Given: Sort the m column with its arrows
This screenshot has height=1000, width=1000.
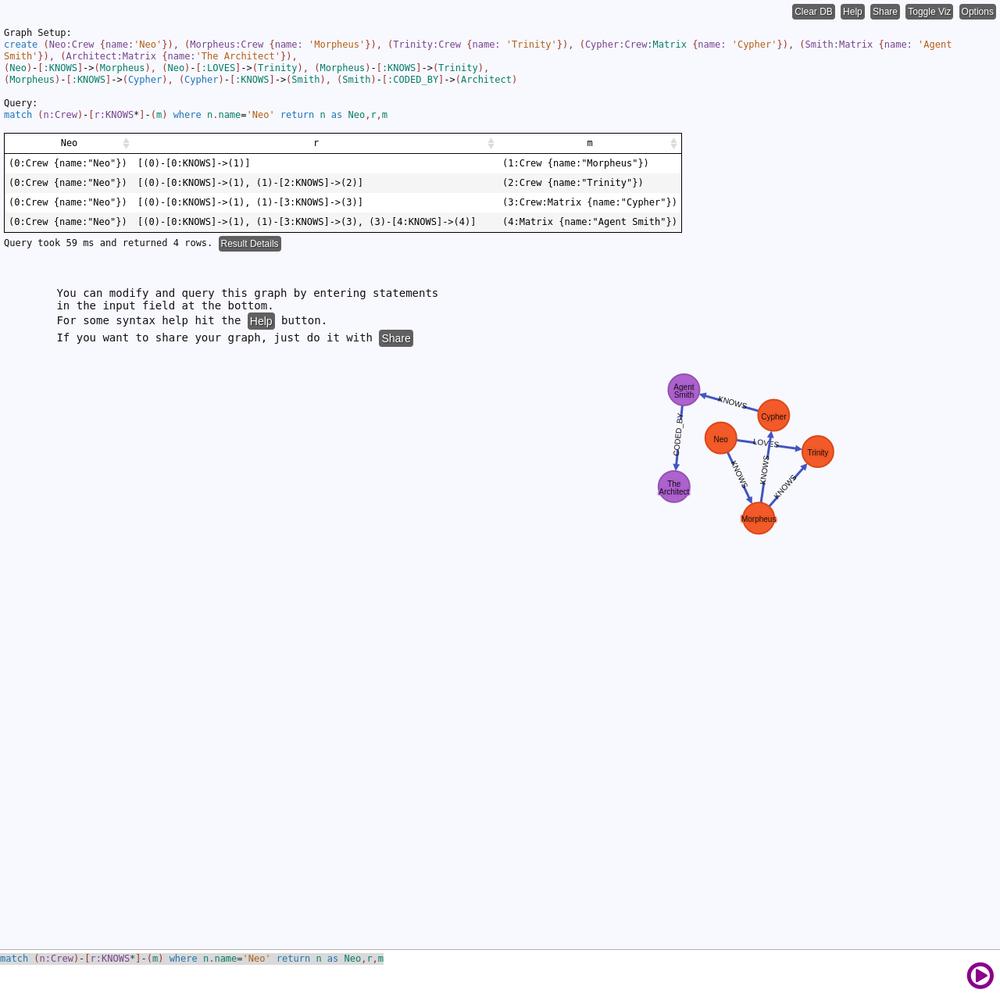Looking at the screenshot, I should click(673, 143).
